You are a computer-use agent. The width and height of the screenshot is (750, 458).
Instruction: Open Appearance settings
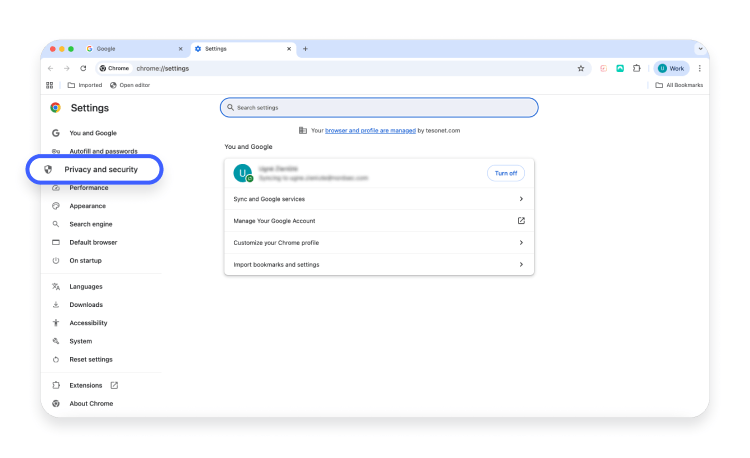[88, 206]
